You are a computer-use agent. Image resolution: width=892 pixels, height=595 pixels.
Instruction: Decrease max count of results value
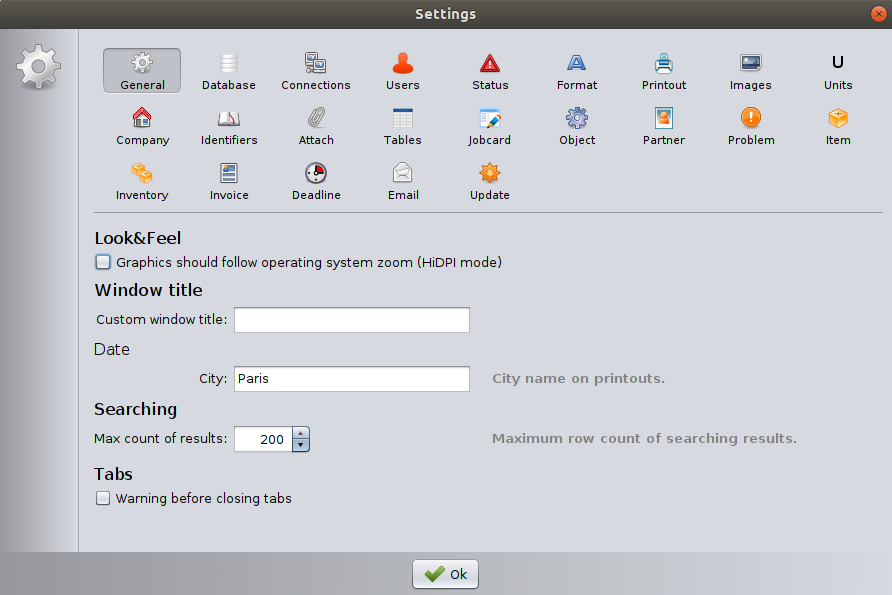click(301, 445)
